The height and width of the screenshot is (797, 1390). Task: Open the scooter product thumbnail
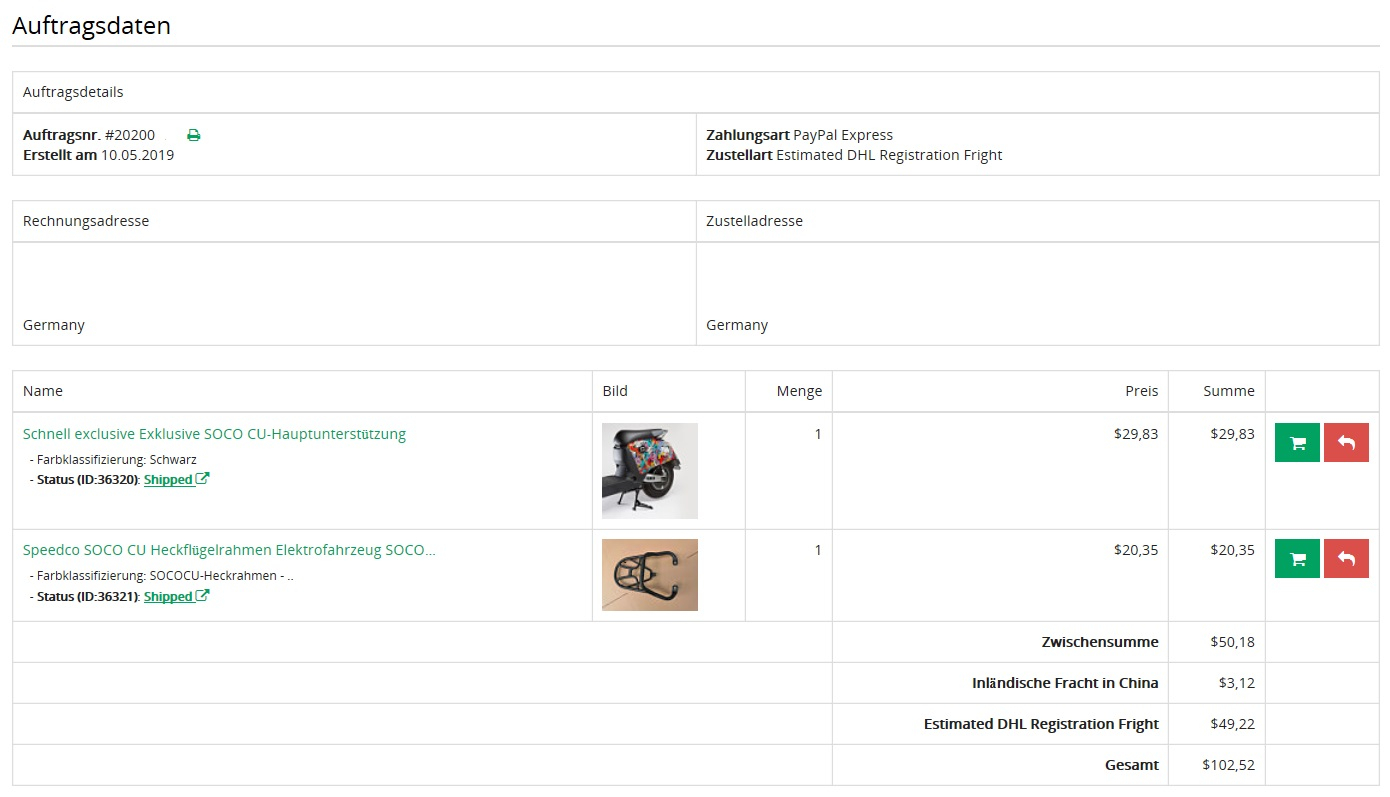(650, 471)
